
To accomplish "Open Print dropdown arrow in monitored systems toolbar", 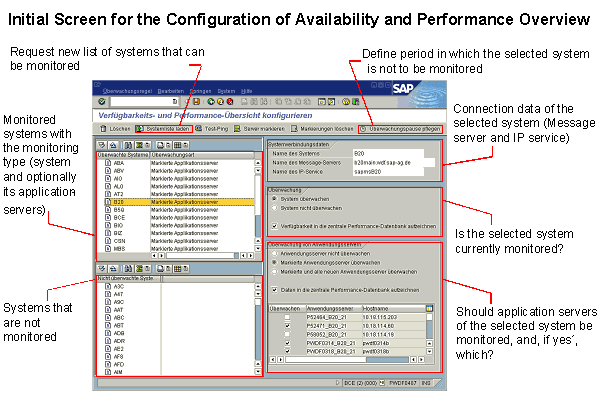I will [x=168, y=145].
